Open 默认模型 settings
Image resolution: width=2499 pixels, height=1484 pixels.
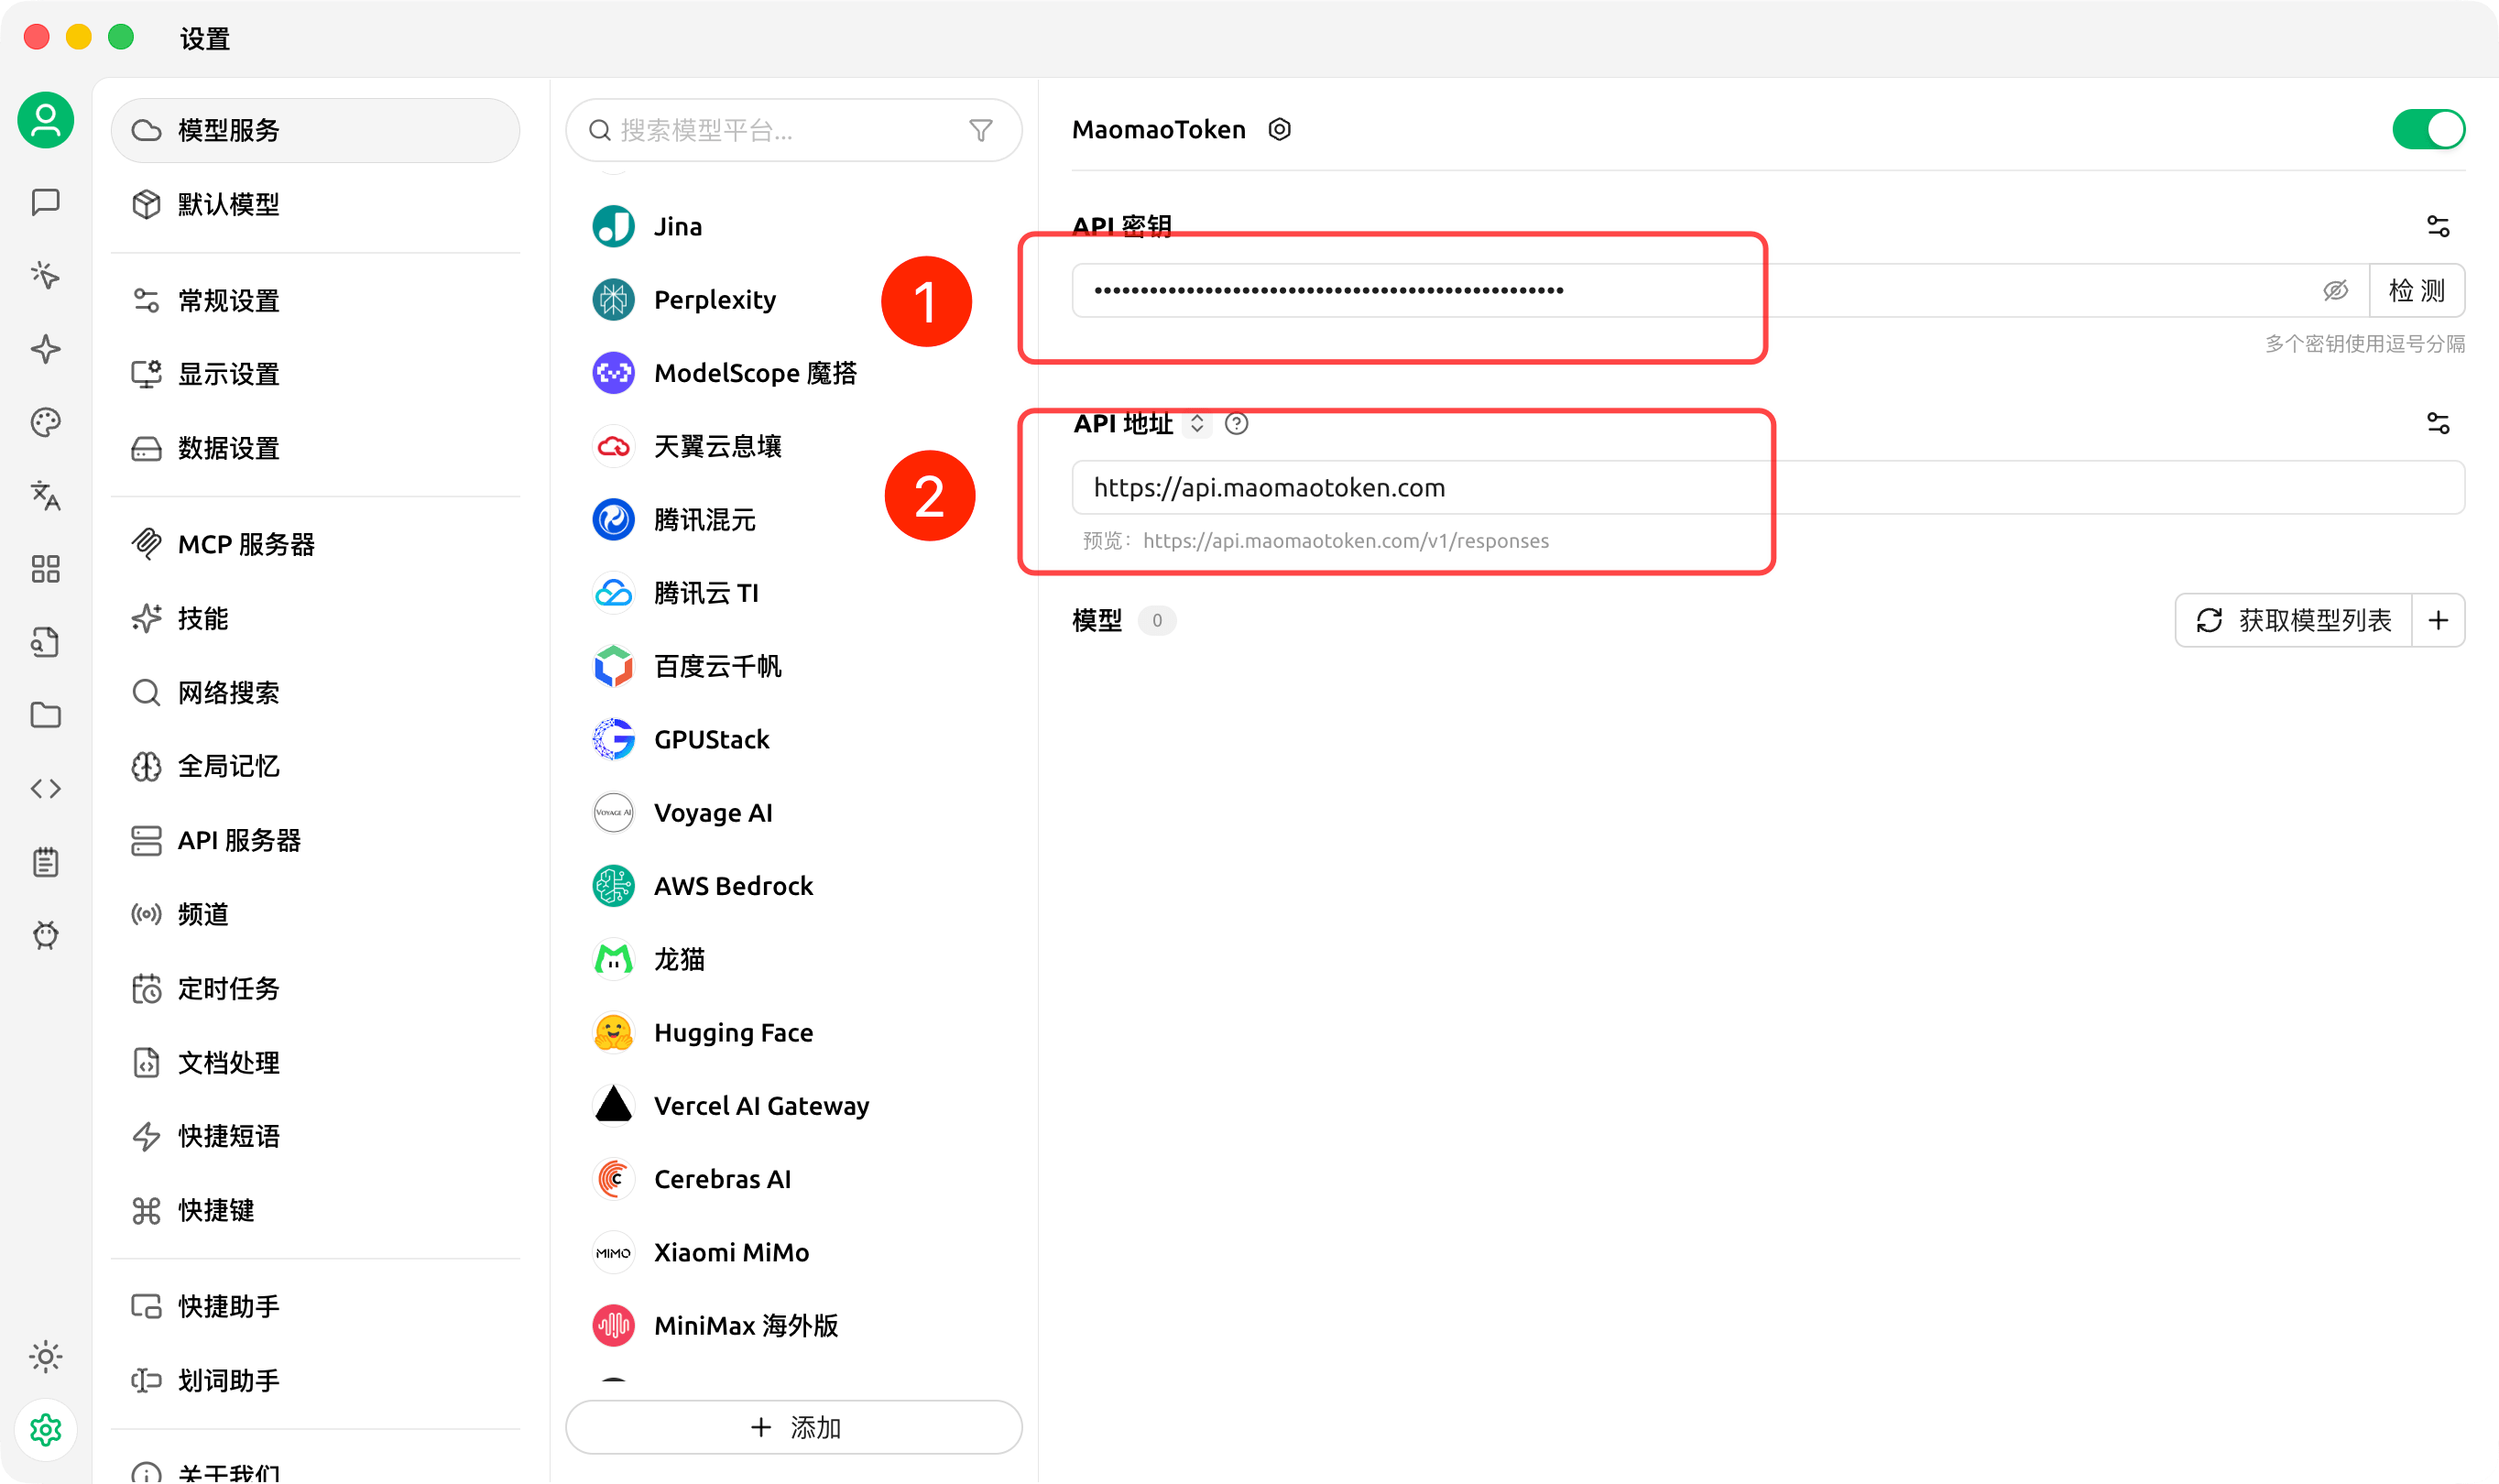pos(315,204)
